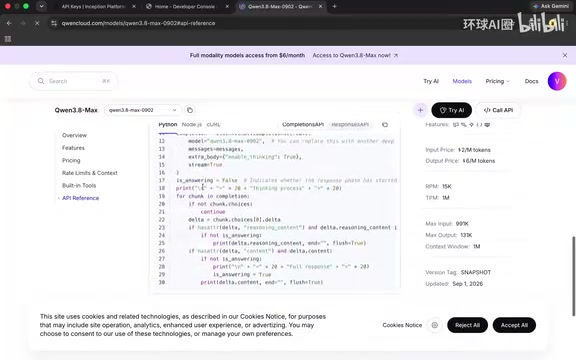Screen dimensions: 576x360
Task: Open Docs in top navigation
Action: [531, 81]
